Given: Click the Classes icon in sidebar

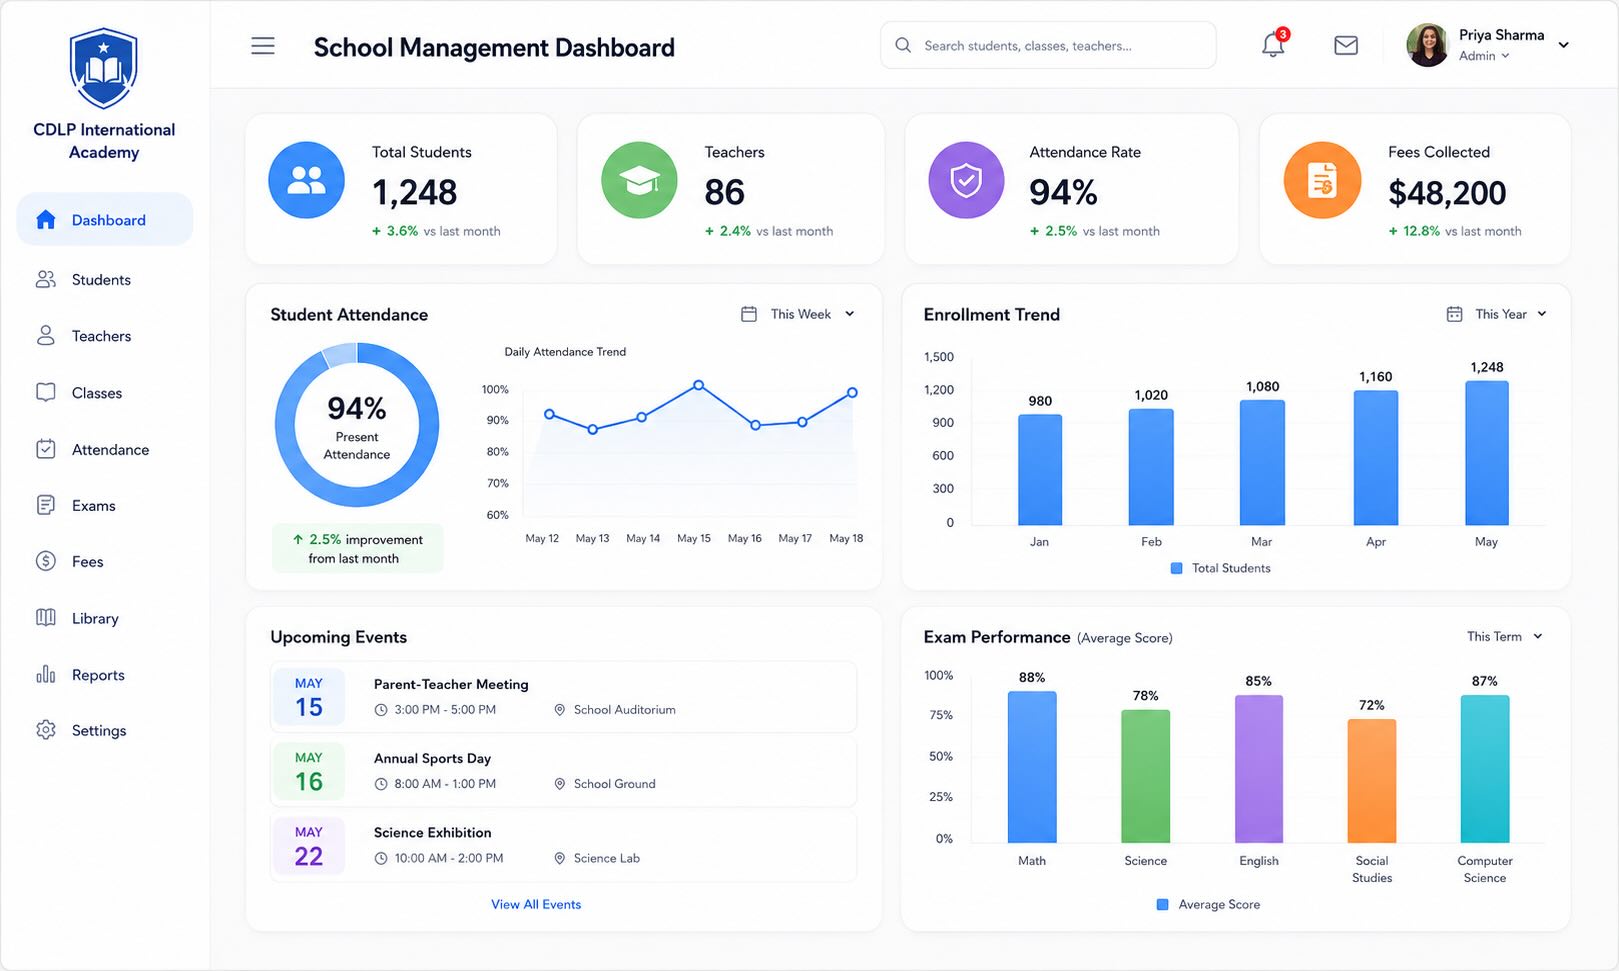Looking at the screenshot, I should 46,392.
